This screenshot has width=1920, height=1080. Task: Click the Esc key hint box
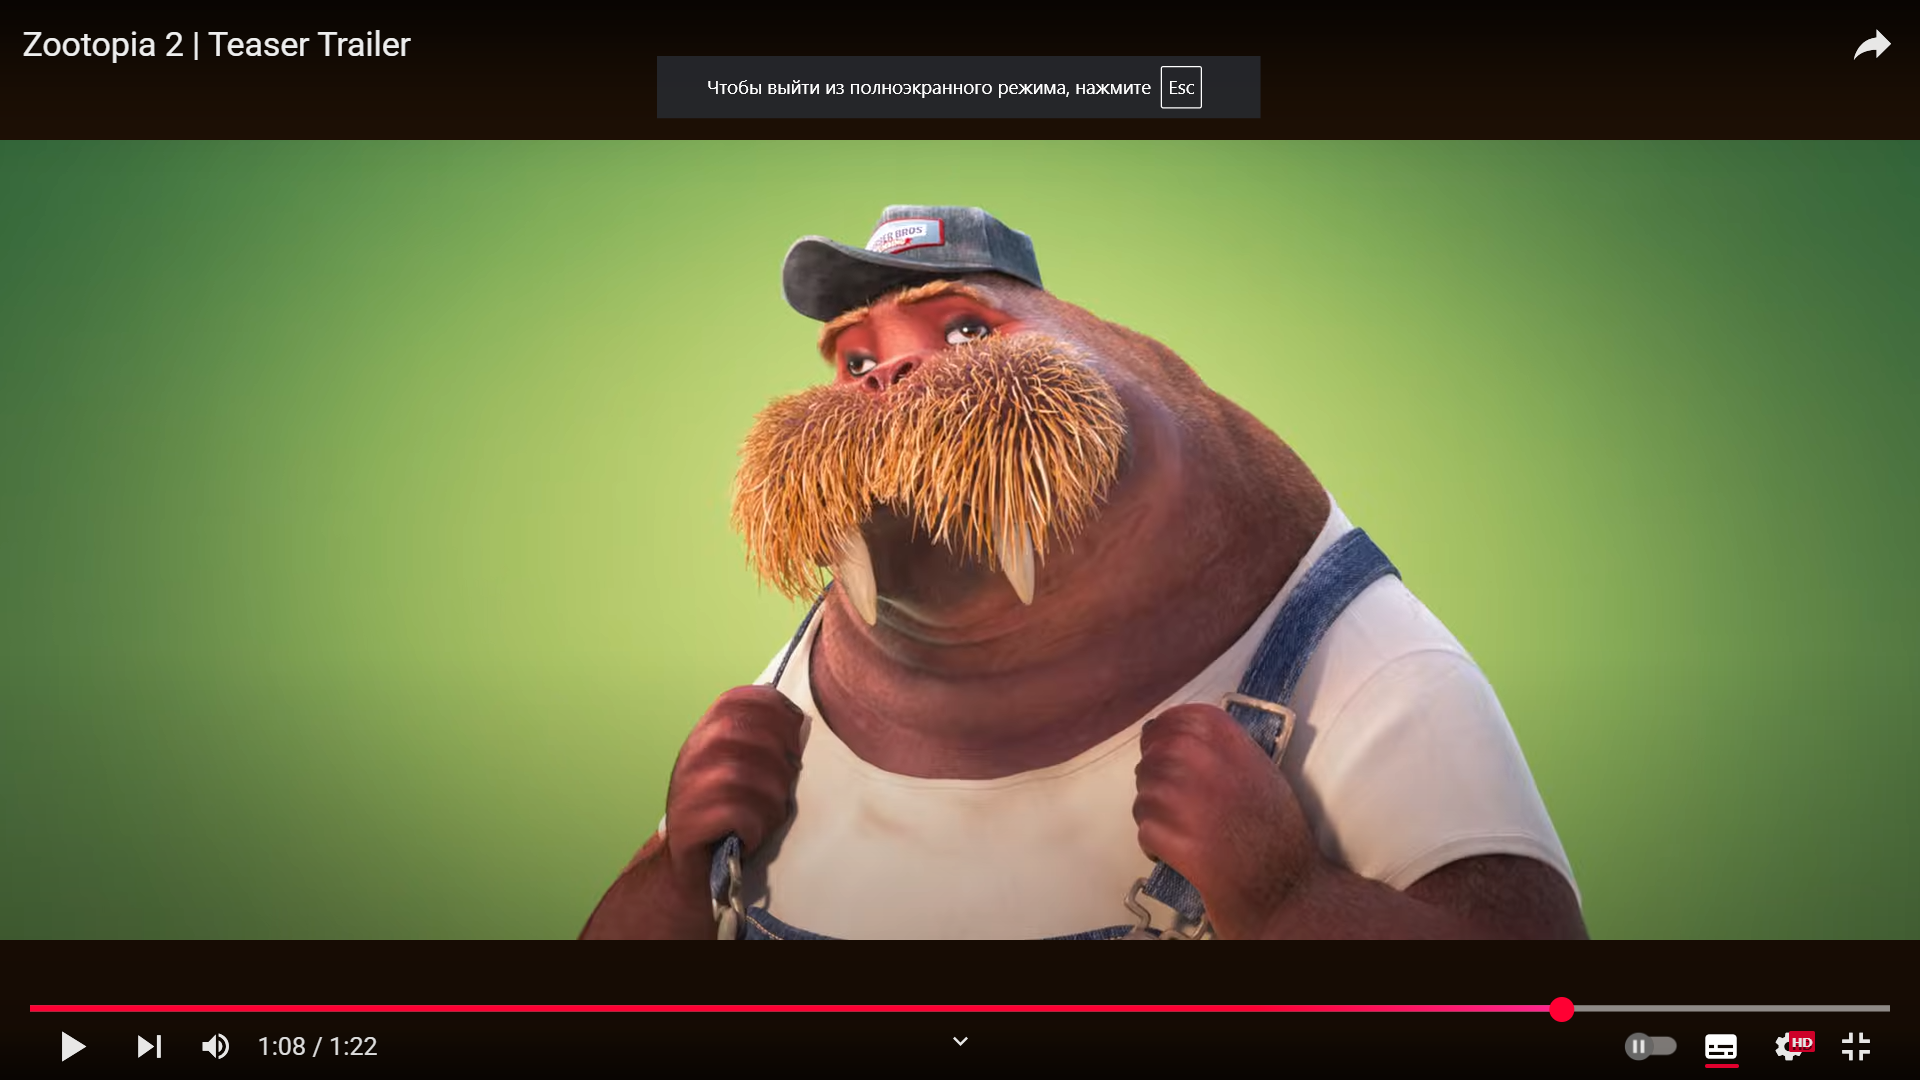tap(1181, 87)
